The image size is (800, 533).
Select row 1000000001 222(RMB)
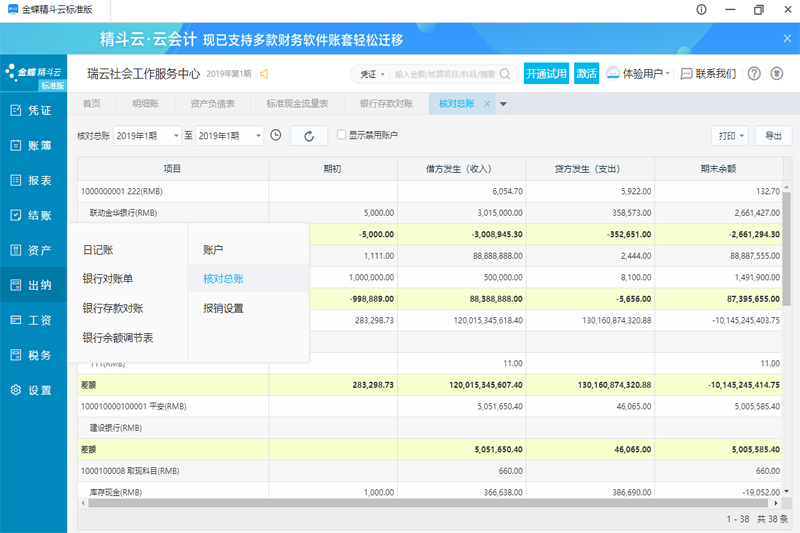point(430,191)
